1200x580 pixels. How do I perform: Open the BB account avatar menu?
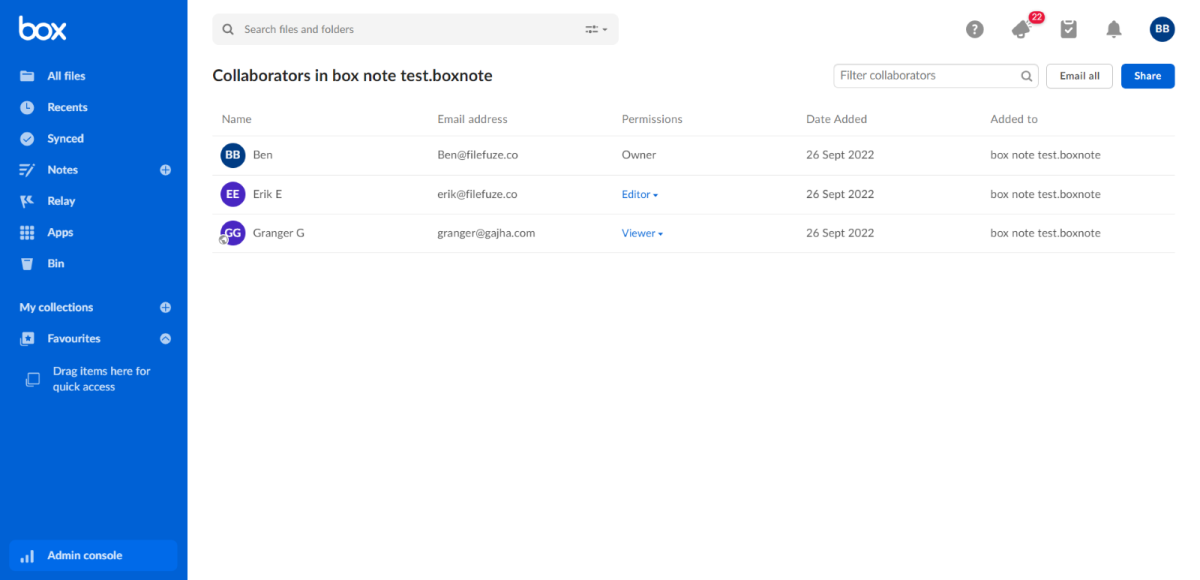1161,29
